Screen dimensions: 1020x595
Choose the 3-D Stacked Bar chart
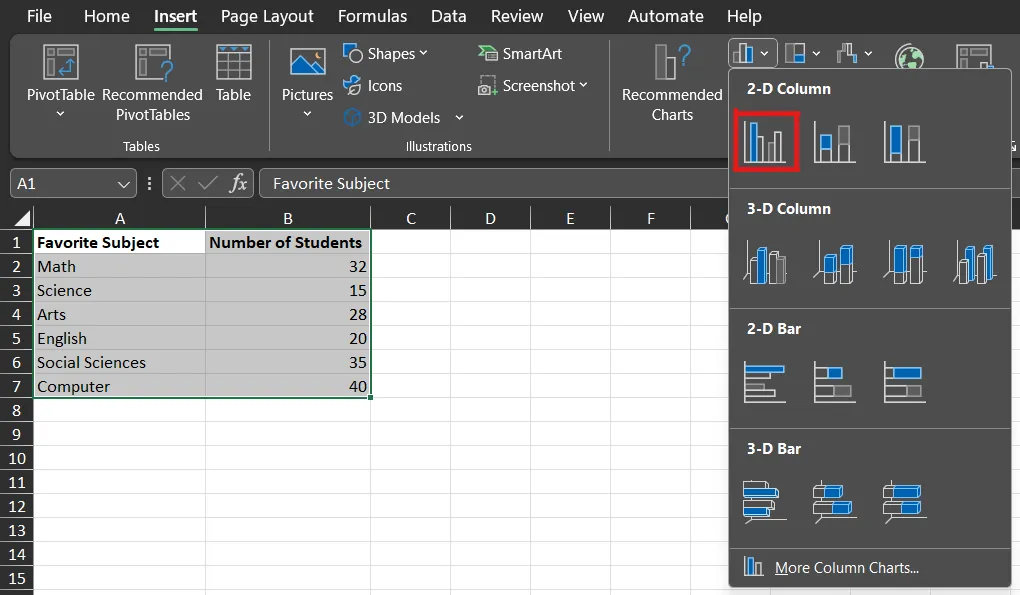coord(835,502)
